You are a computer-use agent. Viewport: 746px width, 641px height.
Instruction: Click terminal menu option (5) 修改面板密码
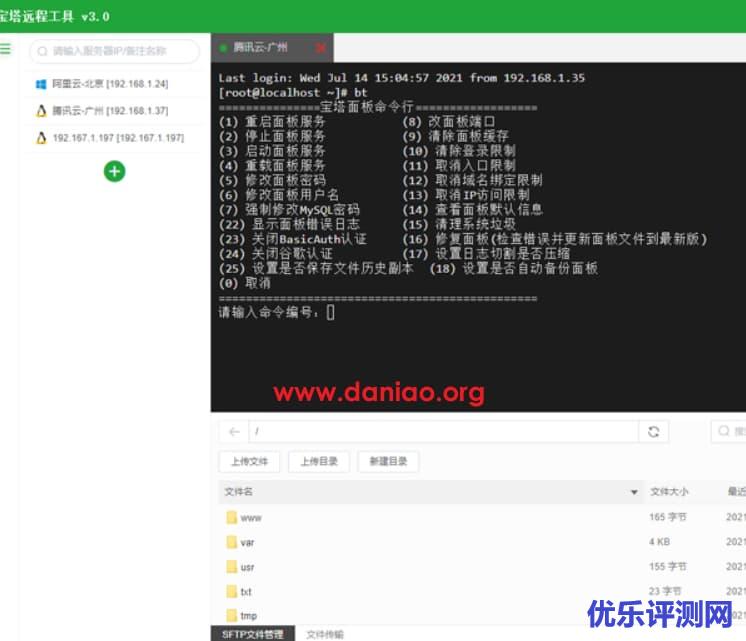click(x=272, y=180)
